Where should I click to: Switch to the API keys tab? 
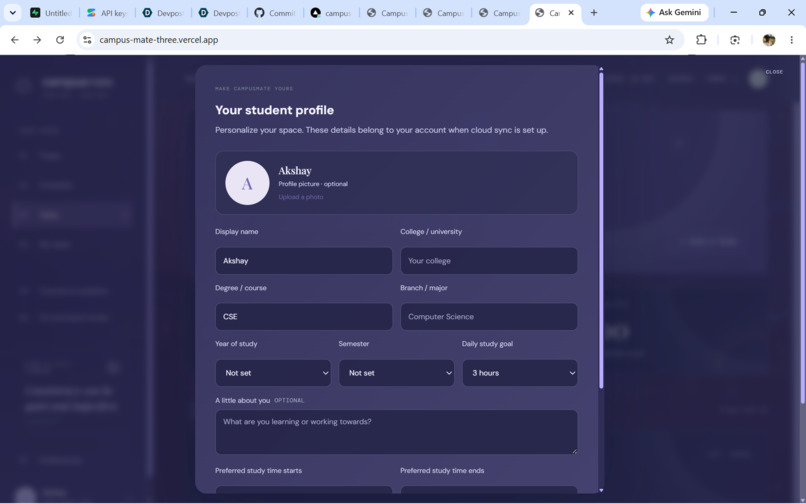107,13
